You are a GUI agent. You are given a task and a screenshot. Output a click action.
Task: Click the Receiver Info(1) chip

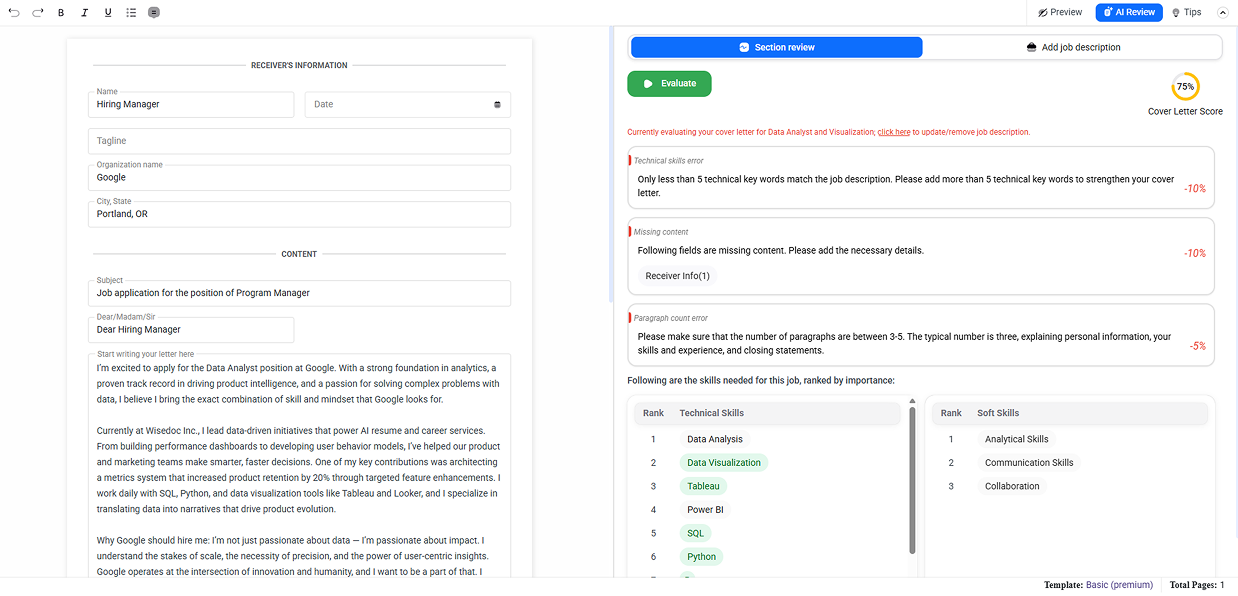coord(677,275)
